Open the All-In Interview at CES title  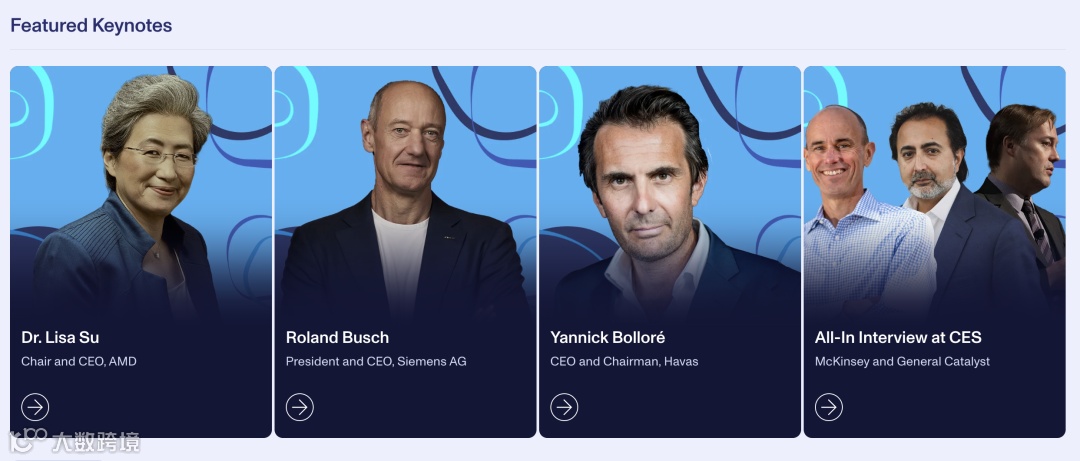coord(898,338)
